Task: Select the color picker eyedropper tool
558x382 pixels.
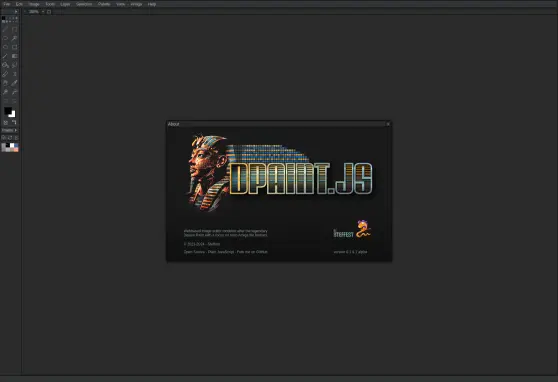Action: point(14,83)
